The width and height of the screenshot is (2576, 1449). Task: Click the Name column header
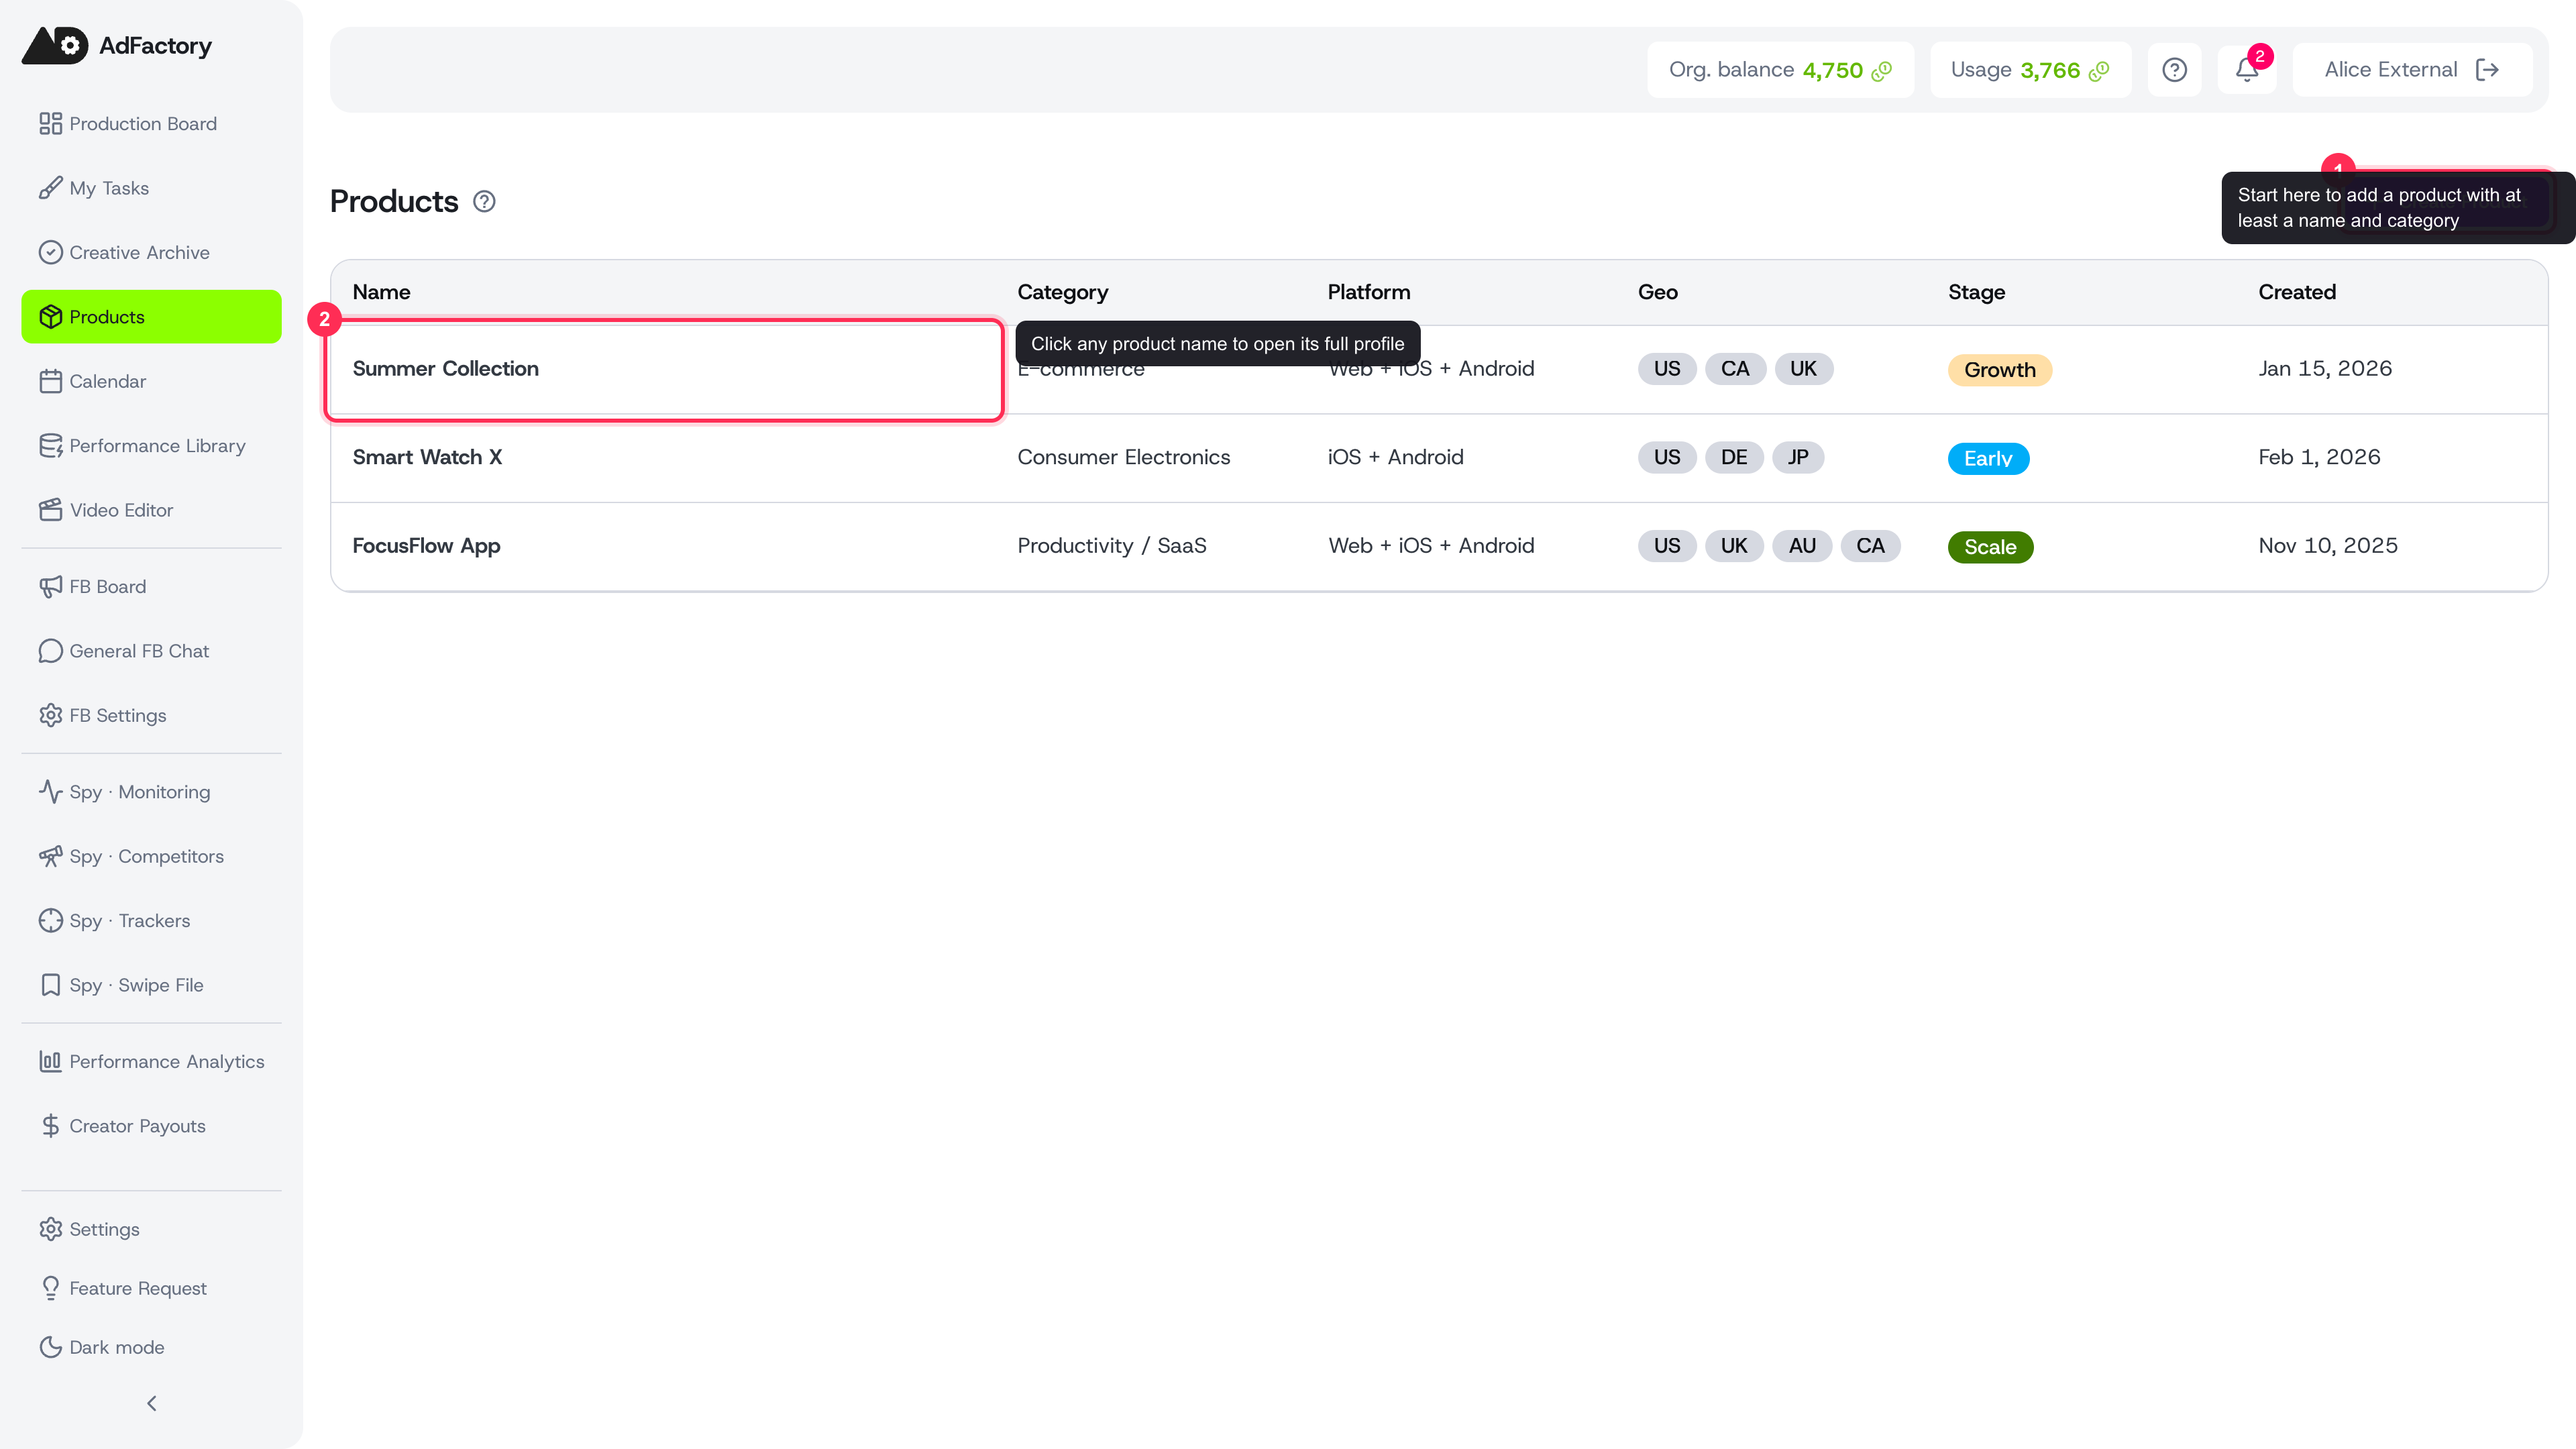(x=381, y=292)
